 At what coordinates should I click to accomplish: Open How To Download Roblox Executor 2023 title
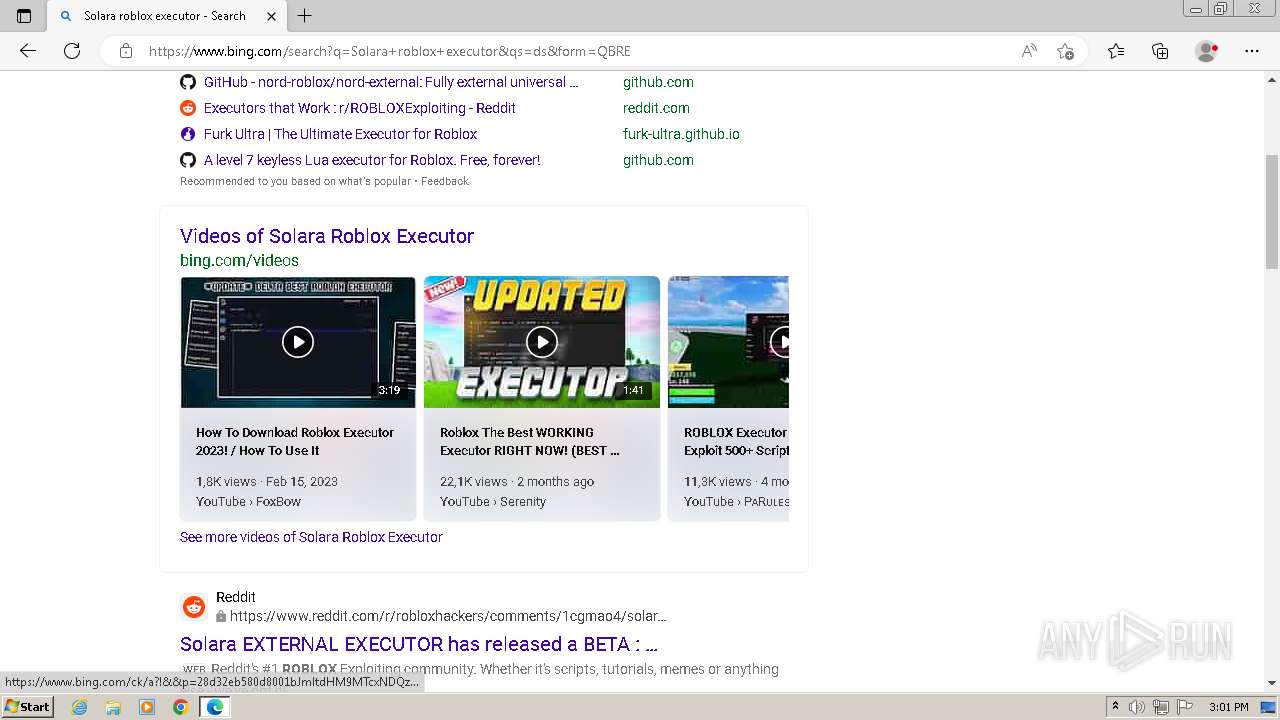pyautogui.click(x=295, y=441)
